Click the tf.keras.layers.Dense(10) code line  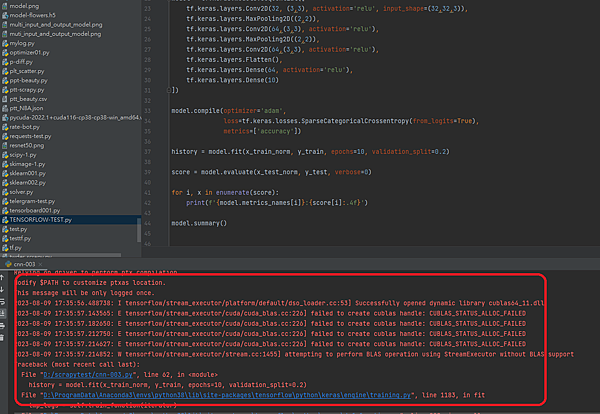coord(232,80)
